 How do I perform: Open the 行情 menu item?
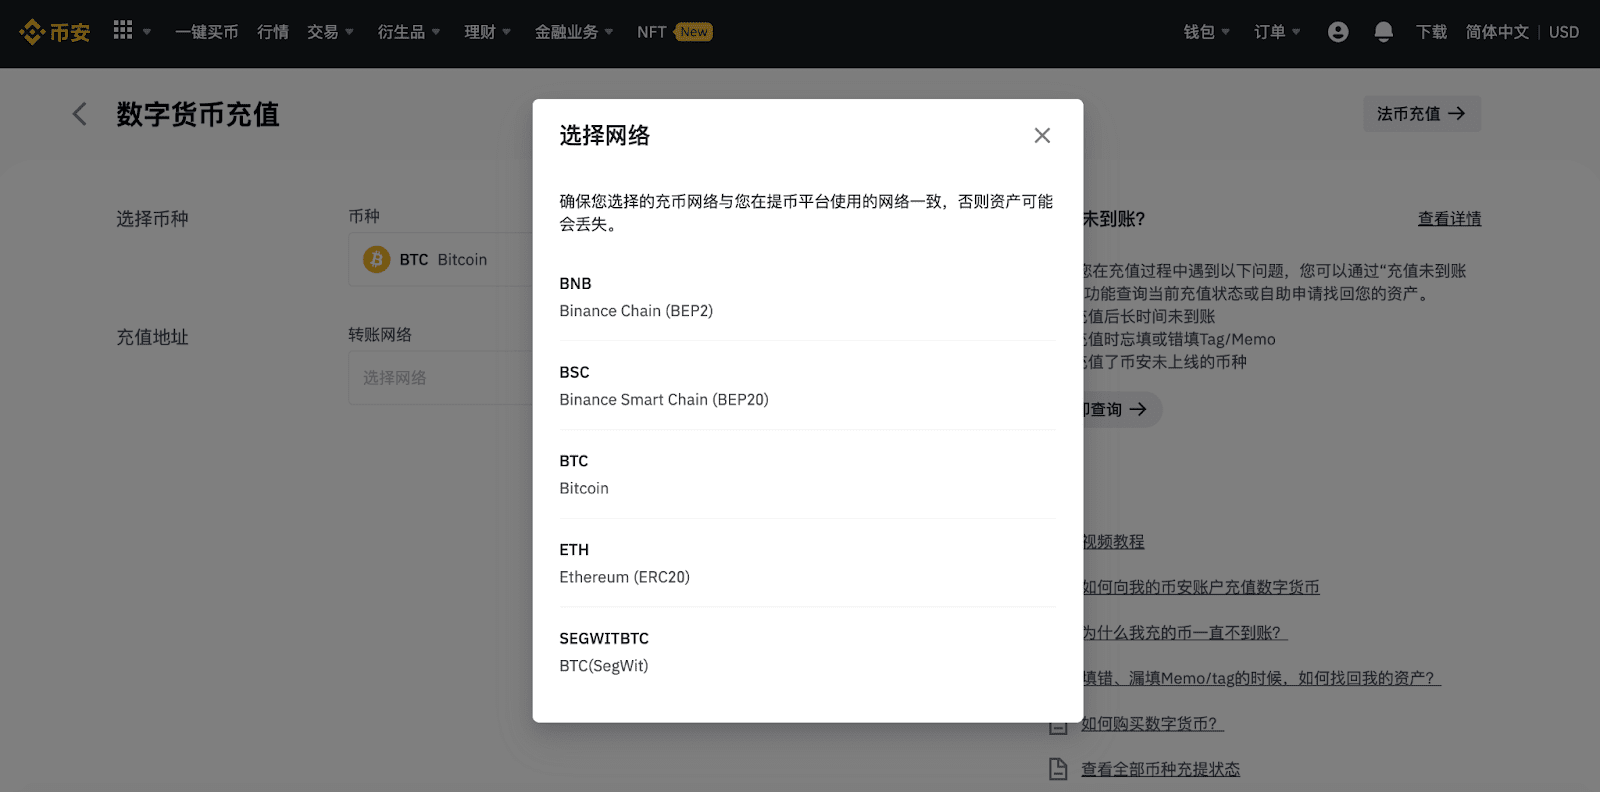coord(273,32)
